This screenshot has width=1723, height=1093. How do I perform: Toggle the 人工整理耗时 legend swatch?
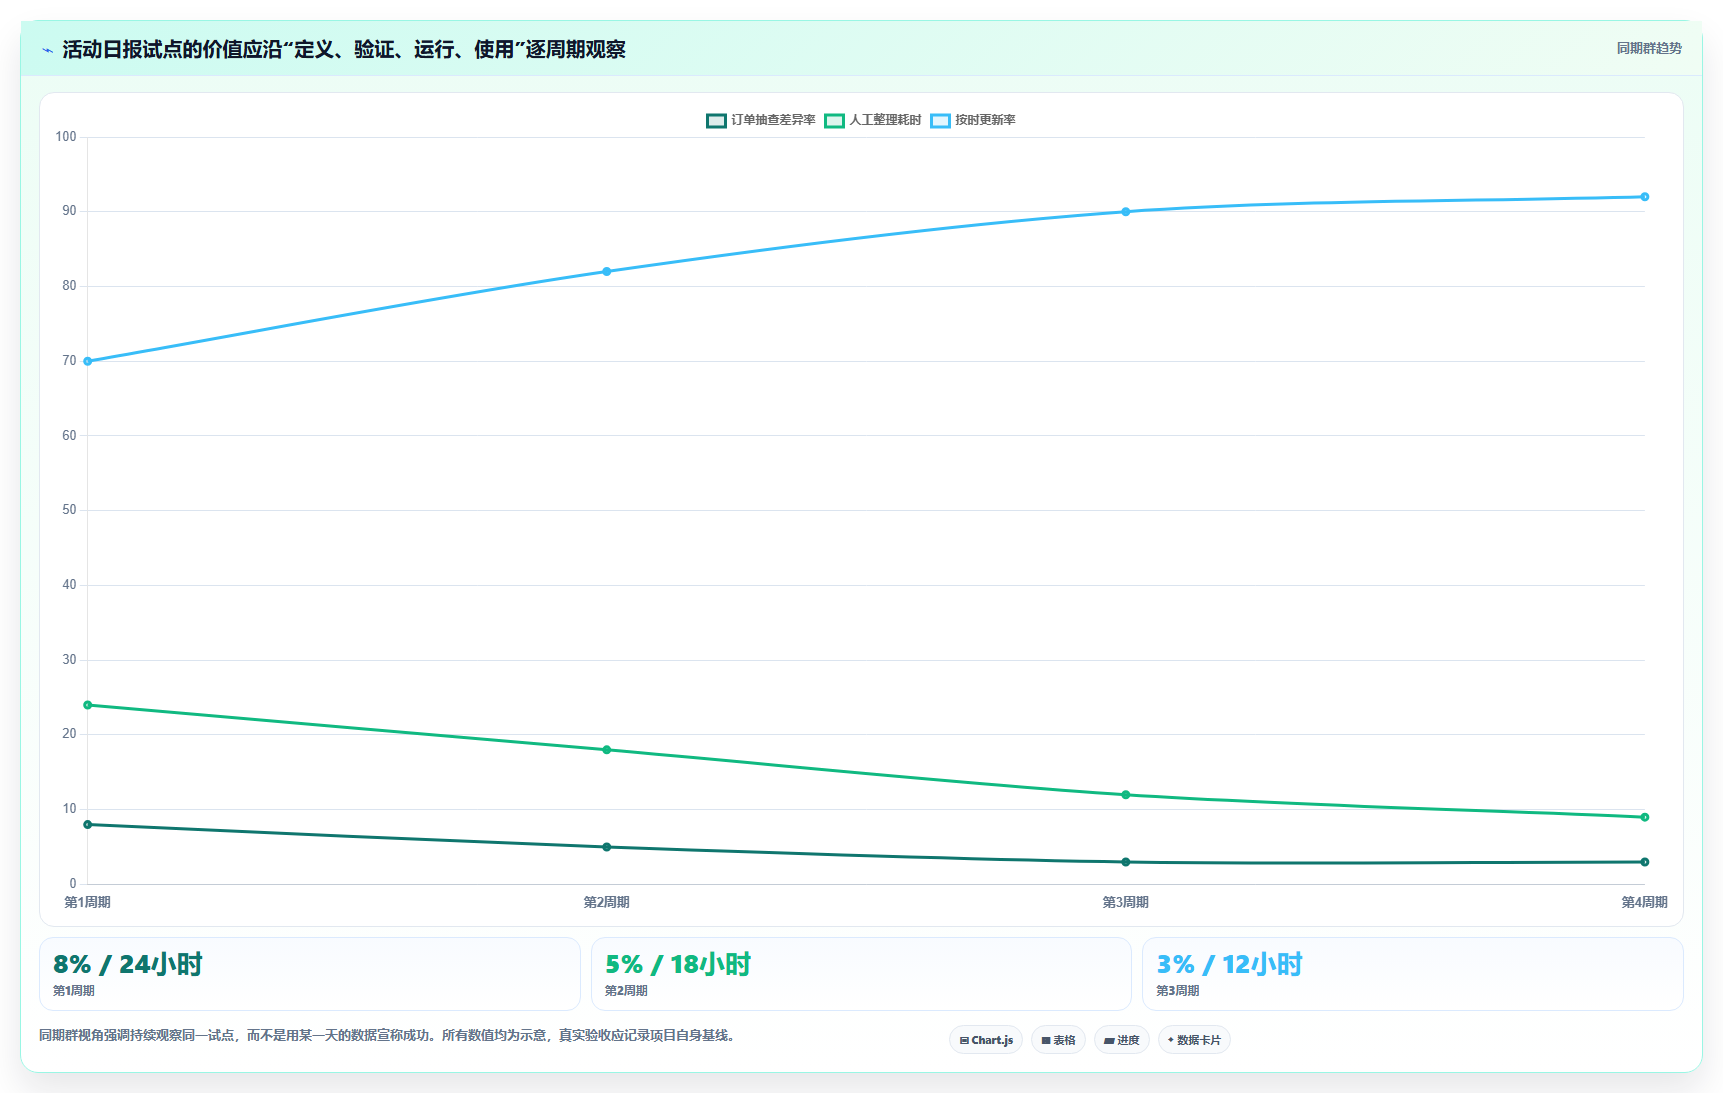tap(834, 121)
